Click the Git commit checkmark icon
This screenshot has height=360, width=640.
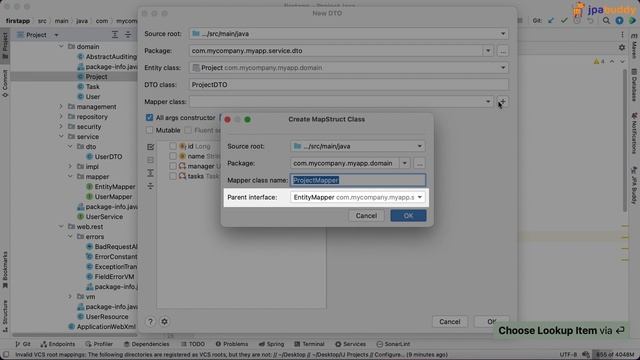564,20
